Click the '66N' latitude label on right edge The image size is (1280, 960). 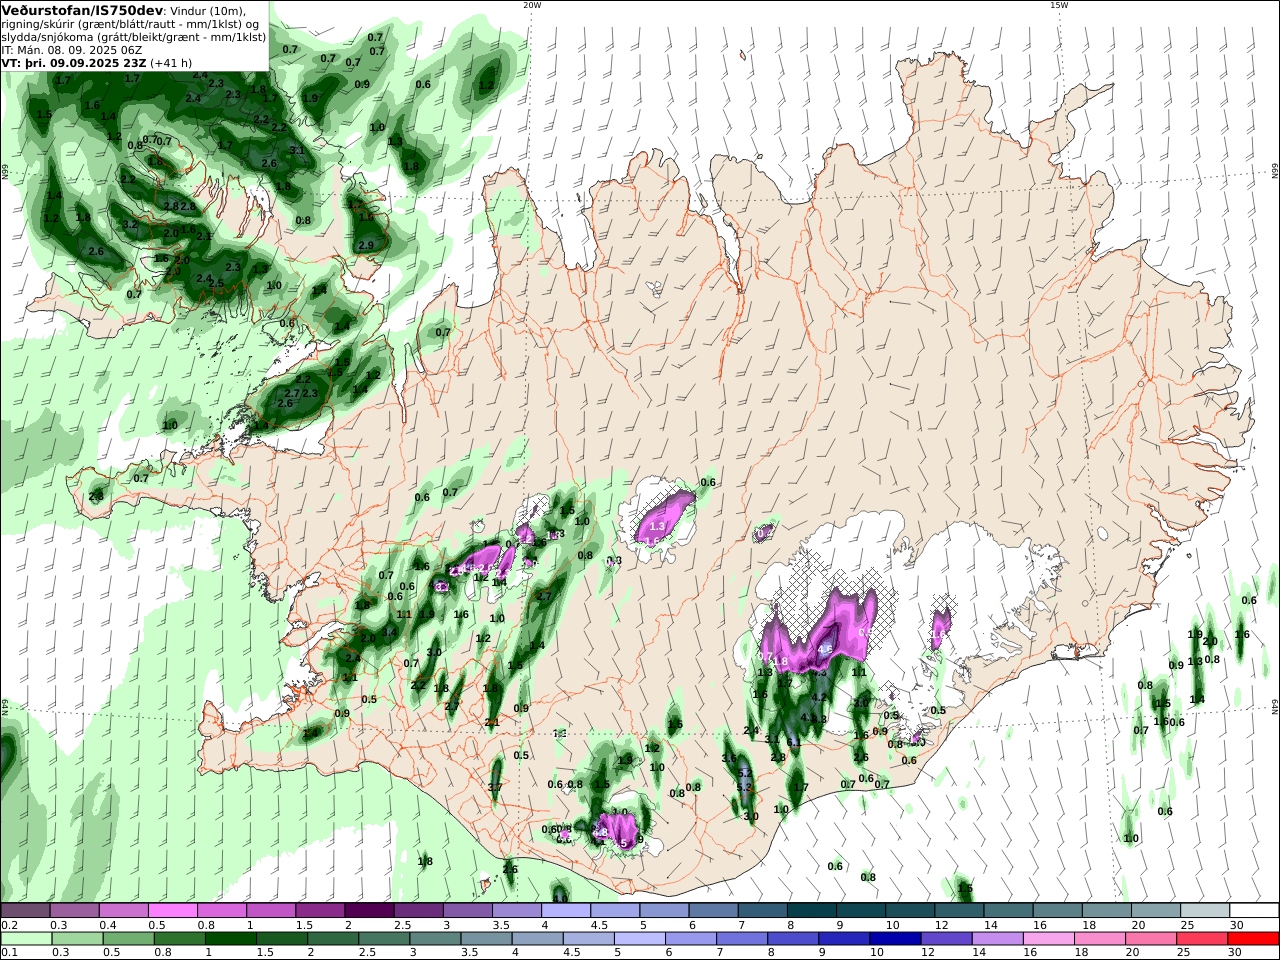point(1274,171)
